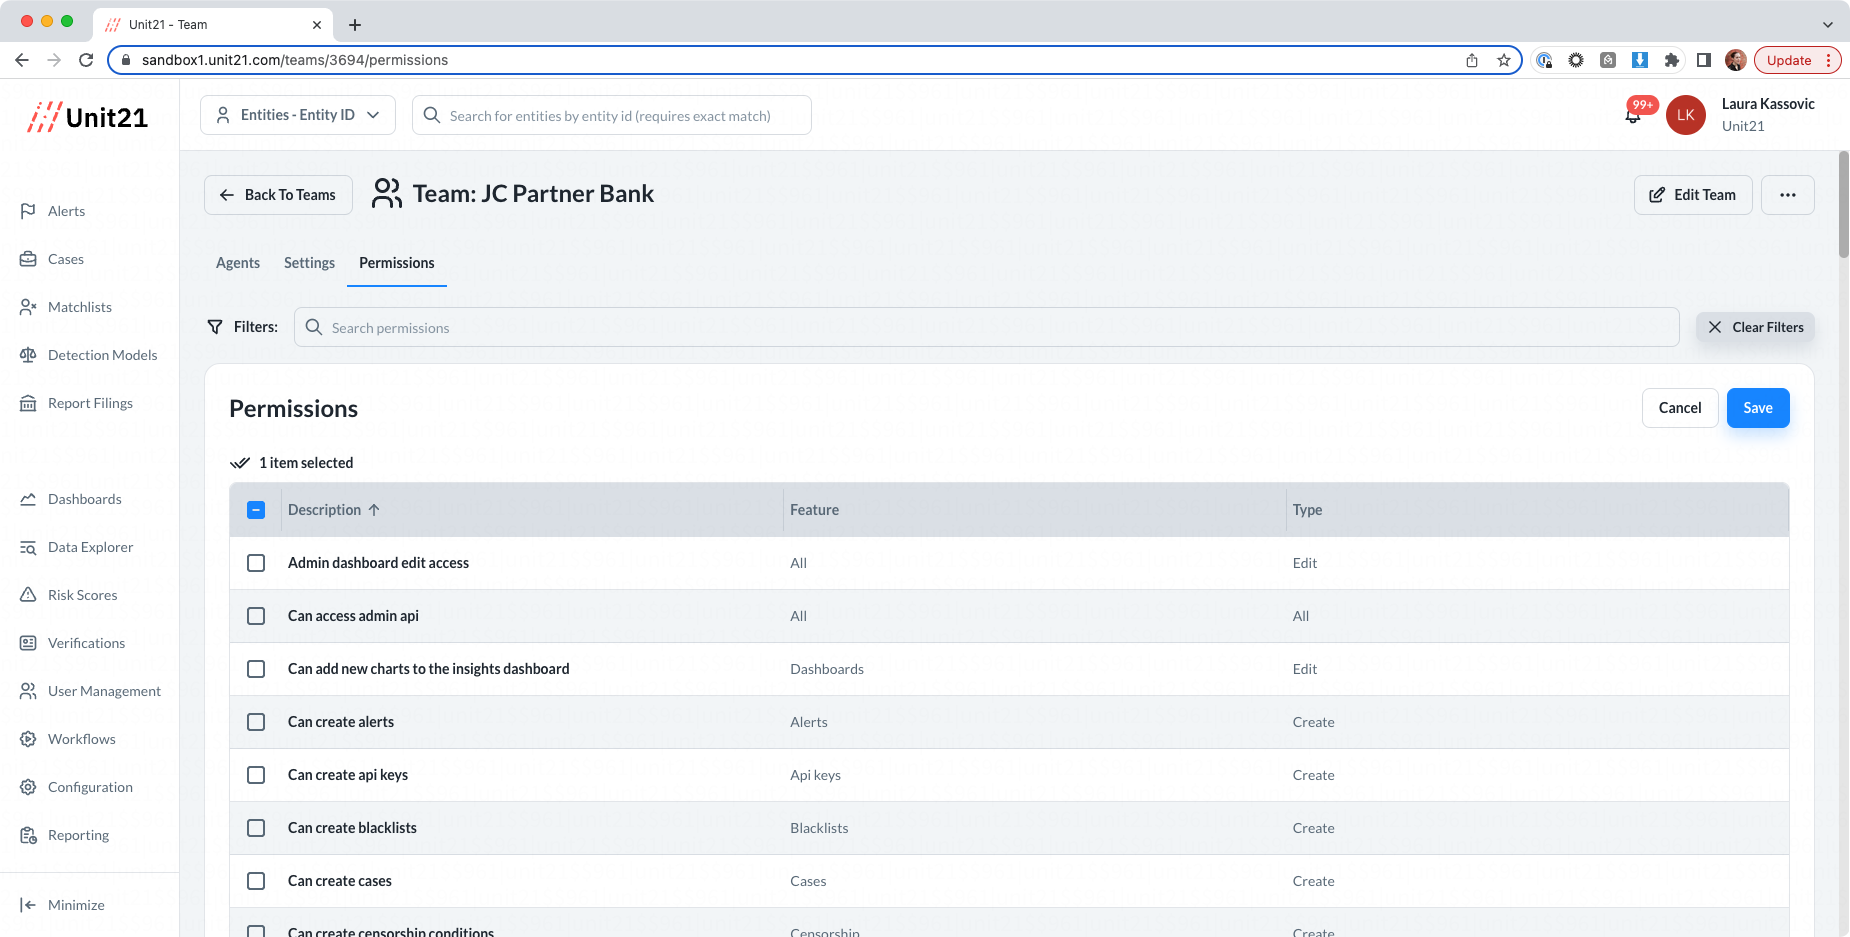
Task: Select the Permissions tab
Action: coord(397,263)
